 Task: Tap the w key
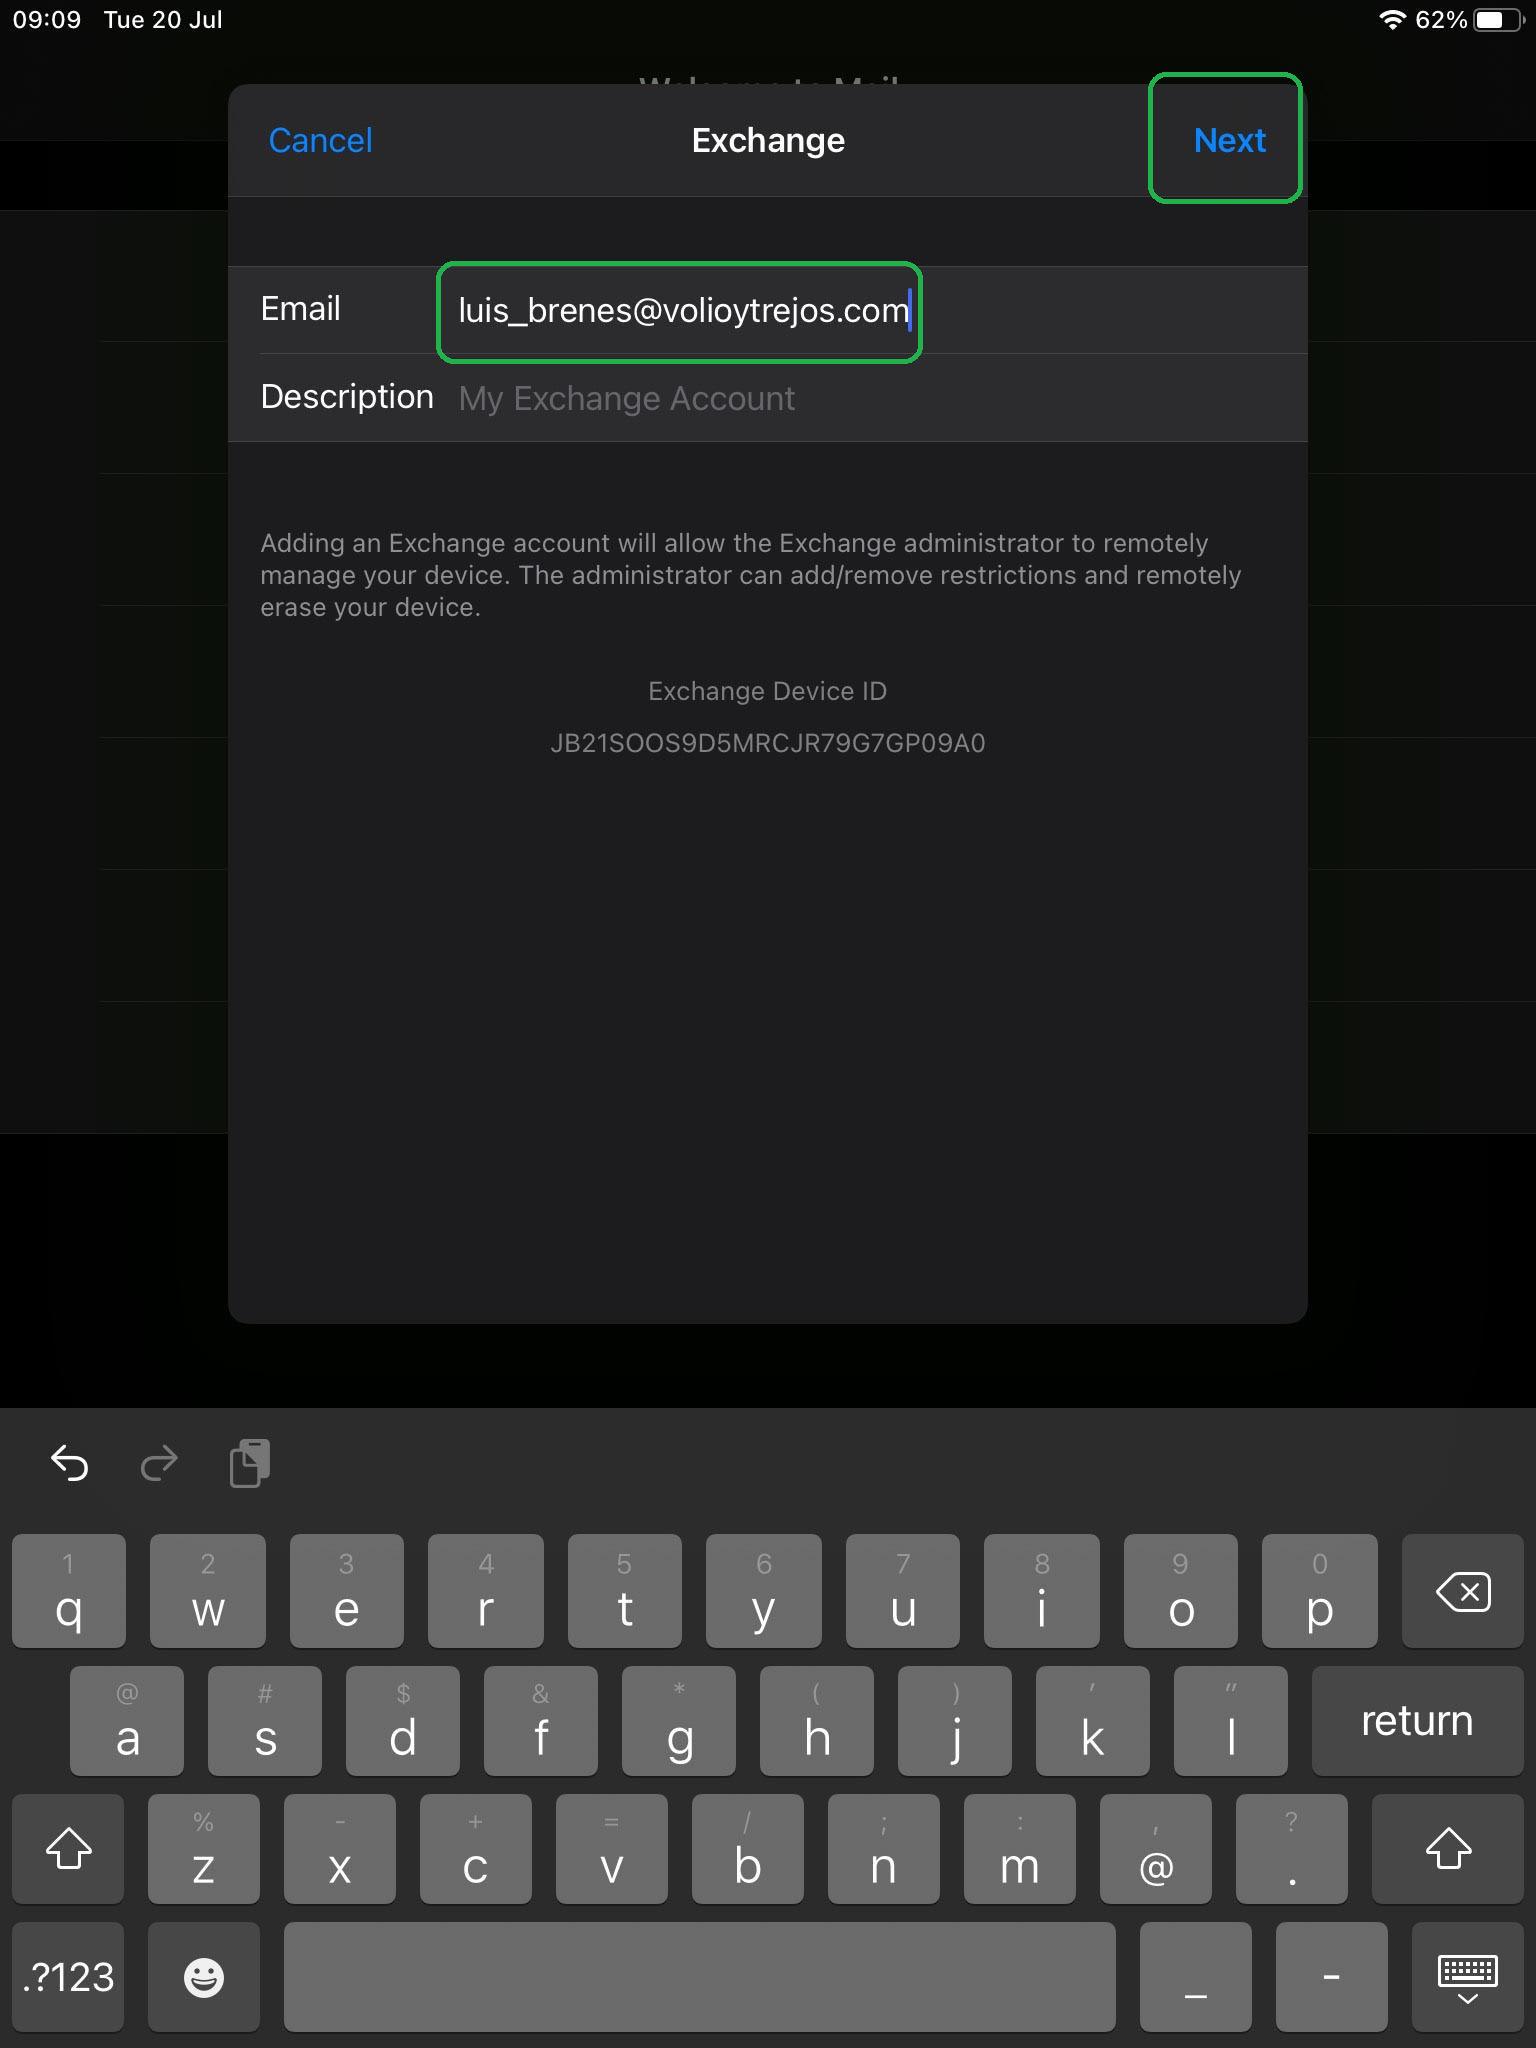[x=208, y=1591]
